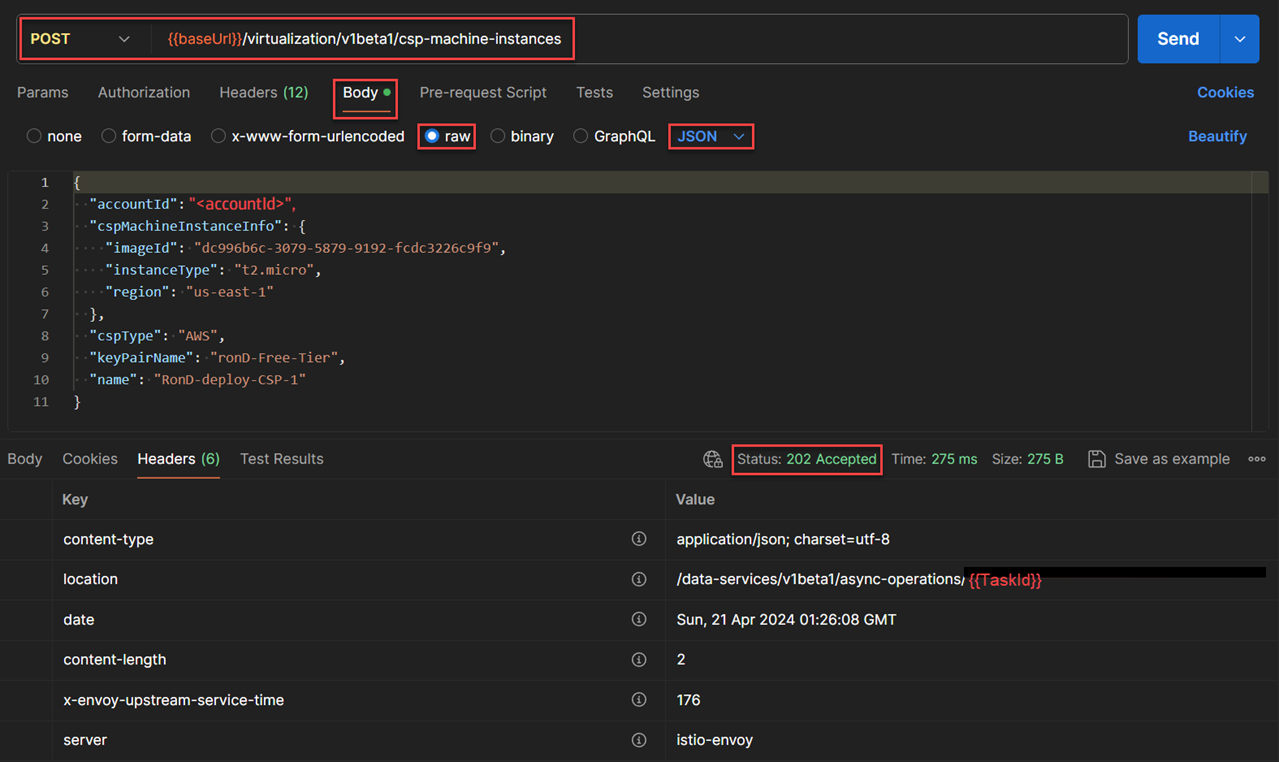Open the Settings tab
Screen dimensions: 1279x762
coord(671,92)
